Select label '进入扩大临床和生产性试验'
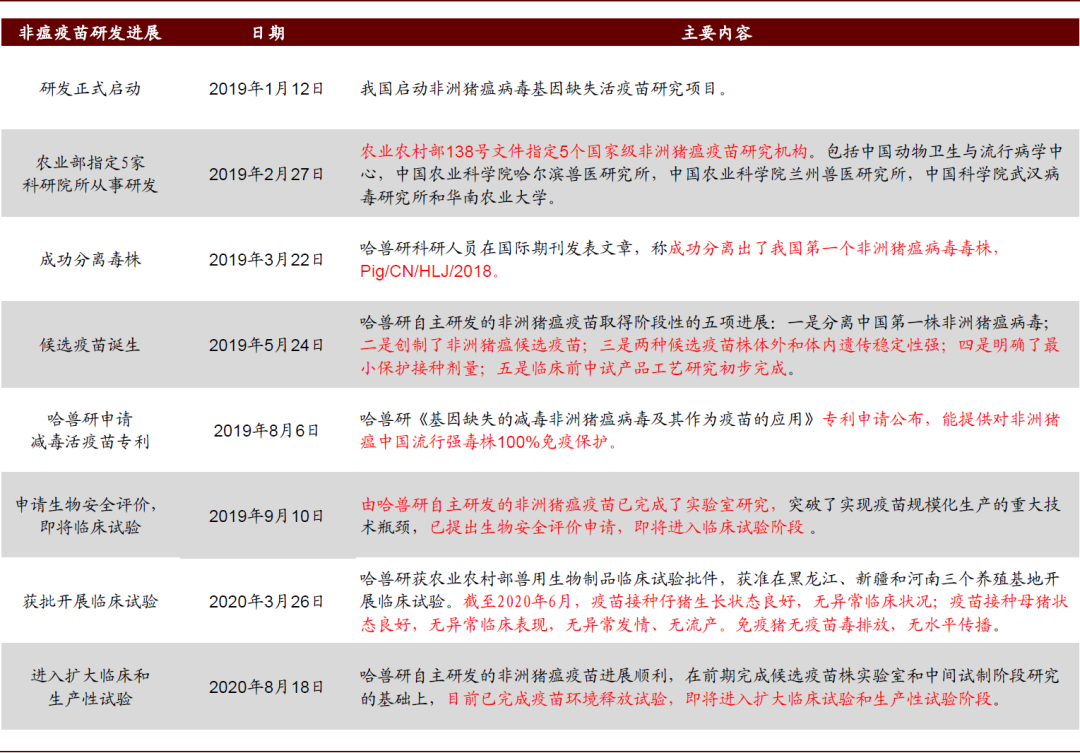 pyautogui.click(x=90, y=687)
